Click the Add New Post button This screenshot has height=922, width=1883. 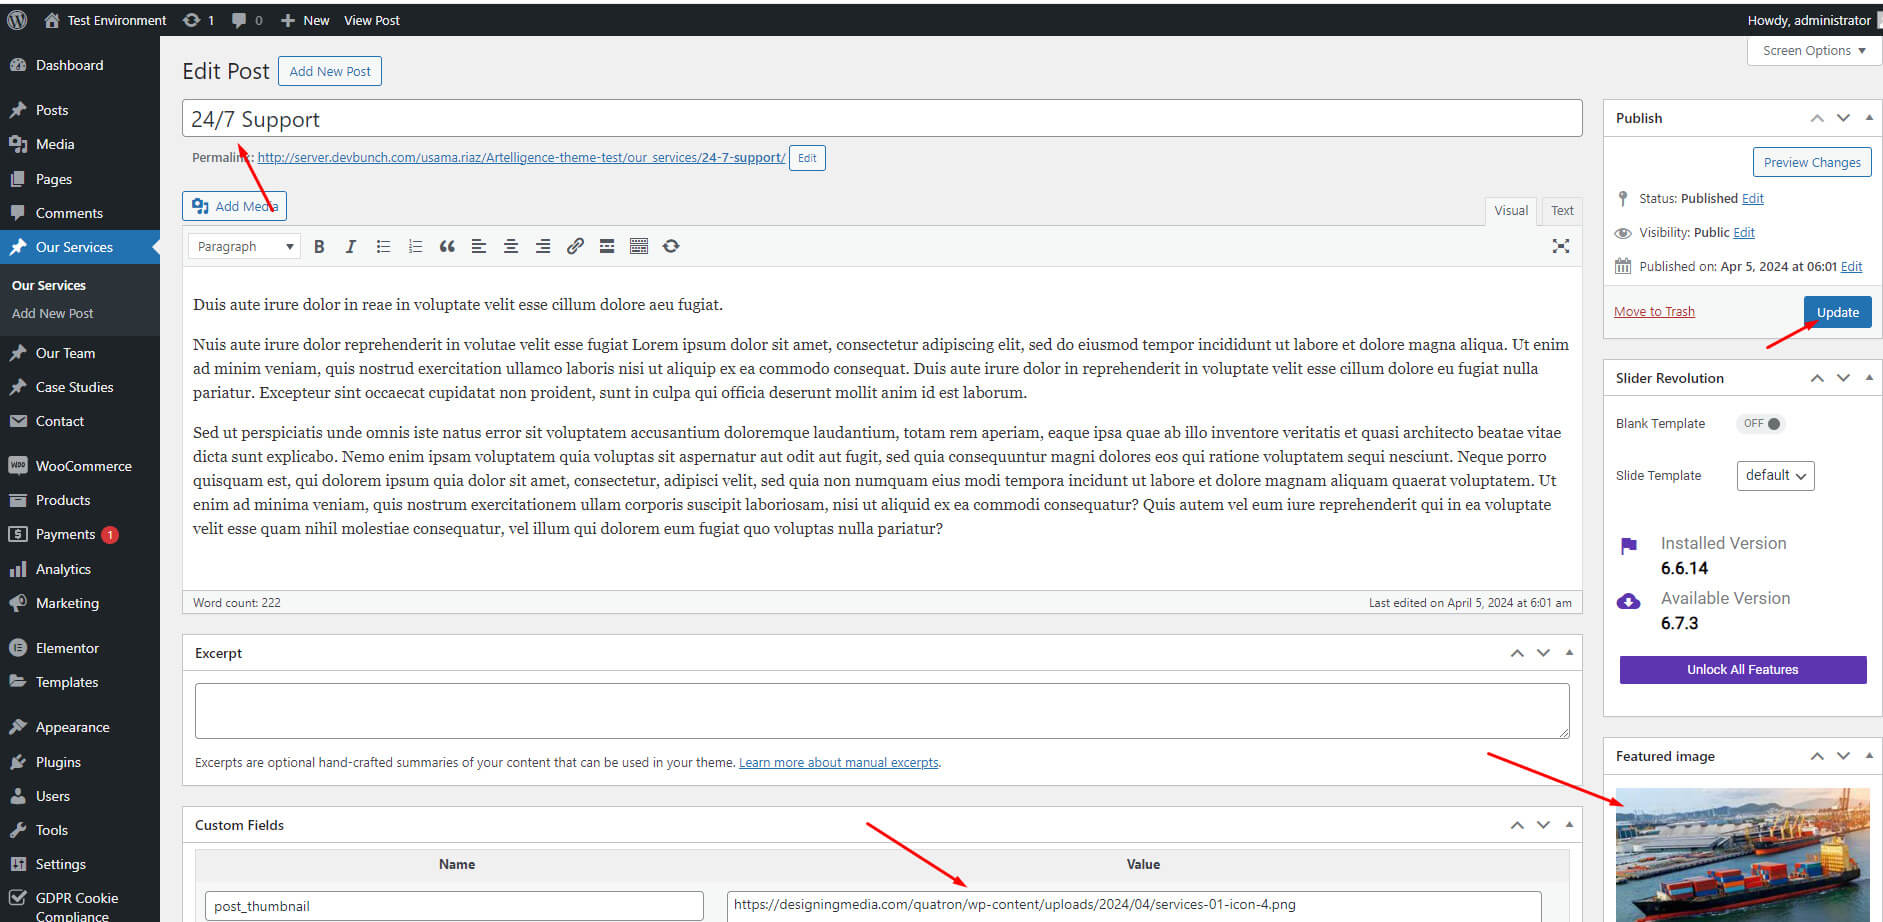point(330,71)
